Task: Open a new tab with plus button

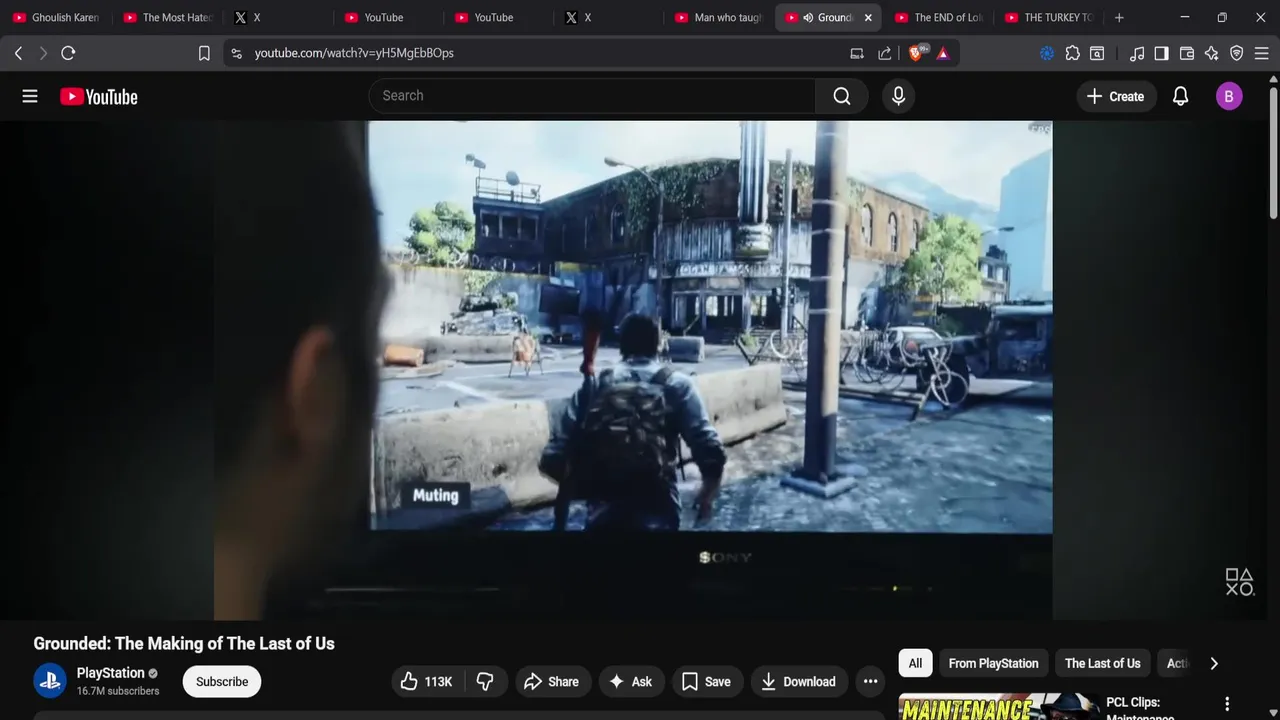Action: 1119,17
